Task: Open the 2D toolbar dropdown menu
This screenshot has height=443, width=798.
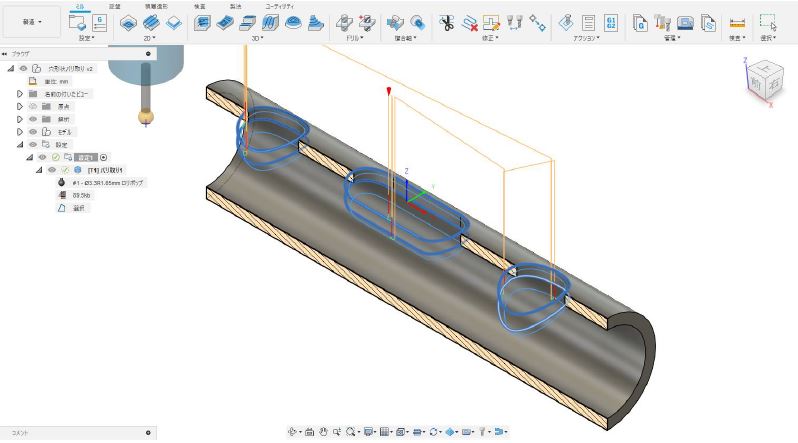Action: click(151, 39)
